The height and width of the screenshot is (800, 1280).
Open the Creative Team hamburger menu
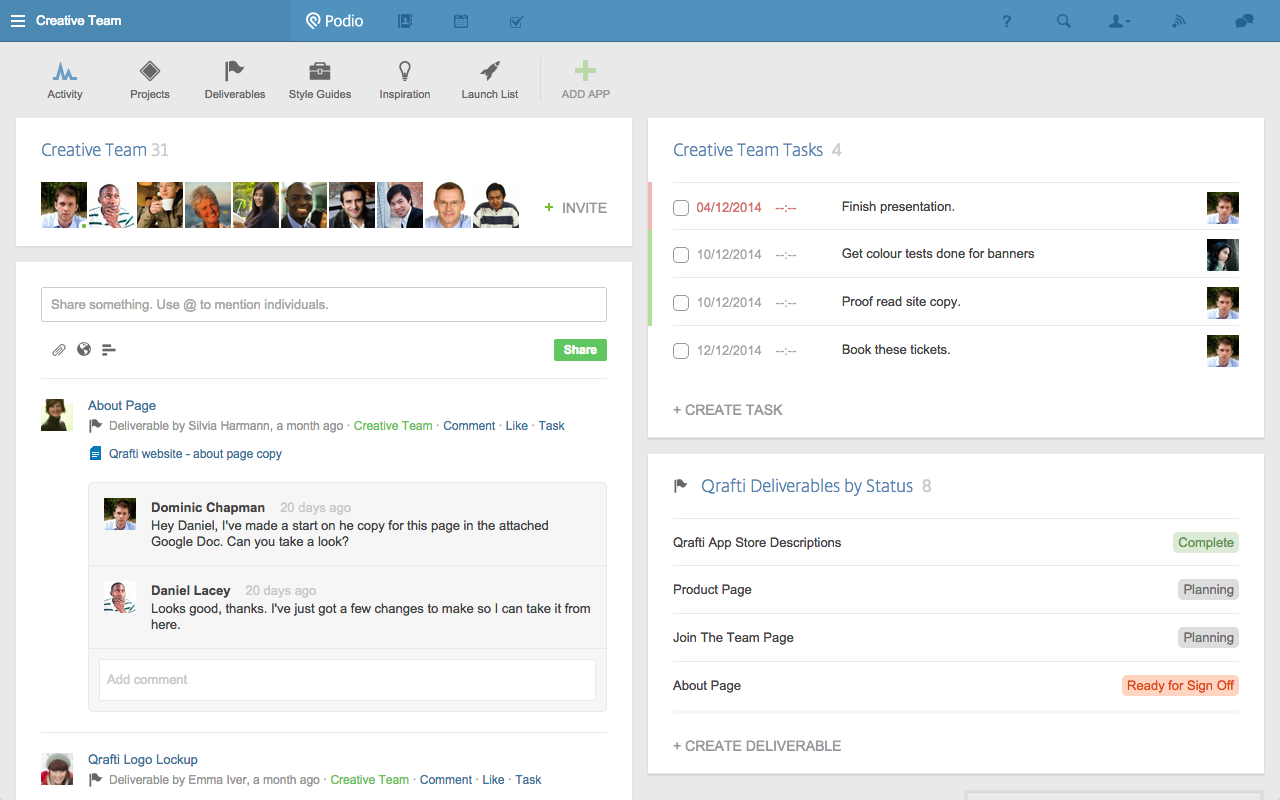point(18,21)
